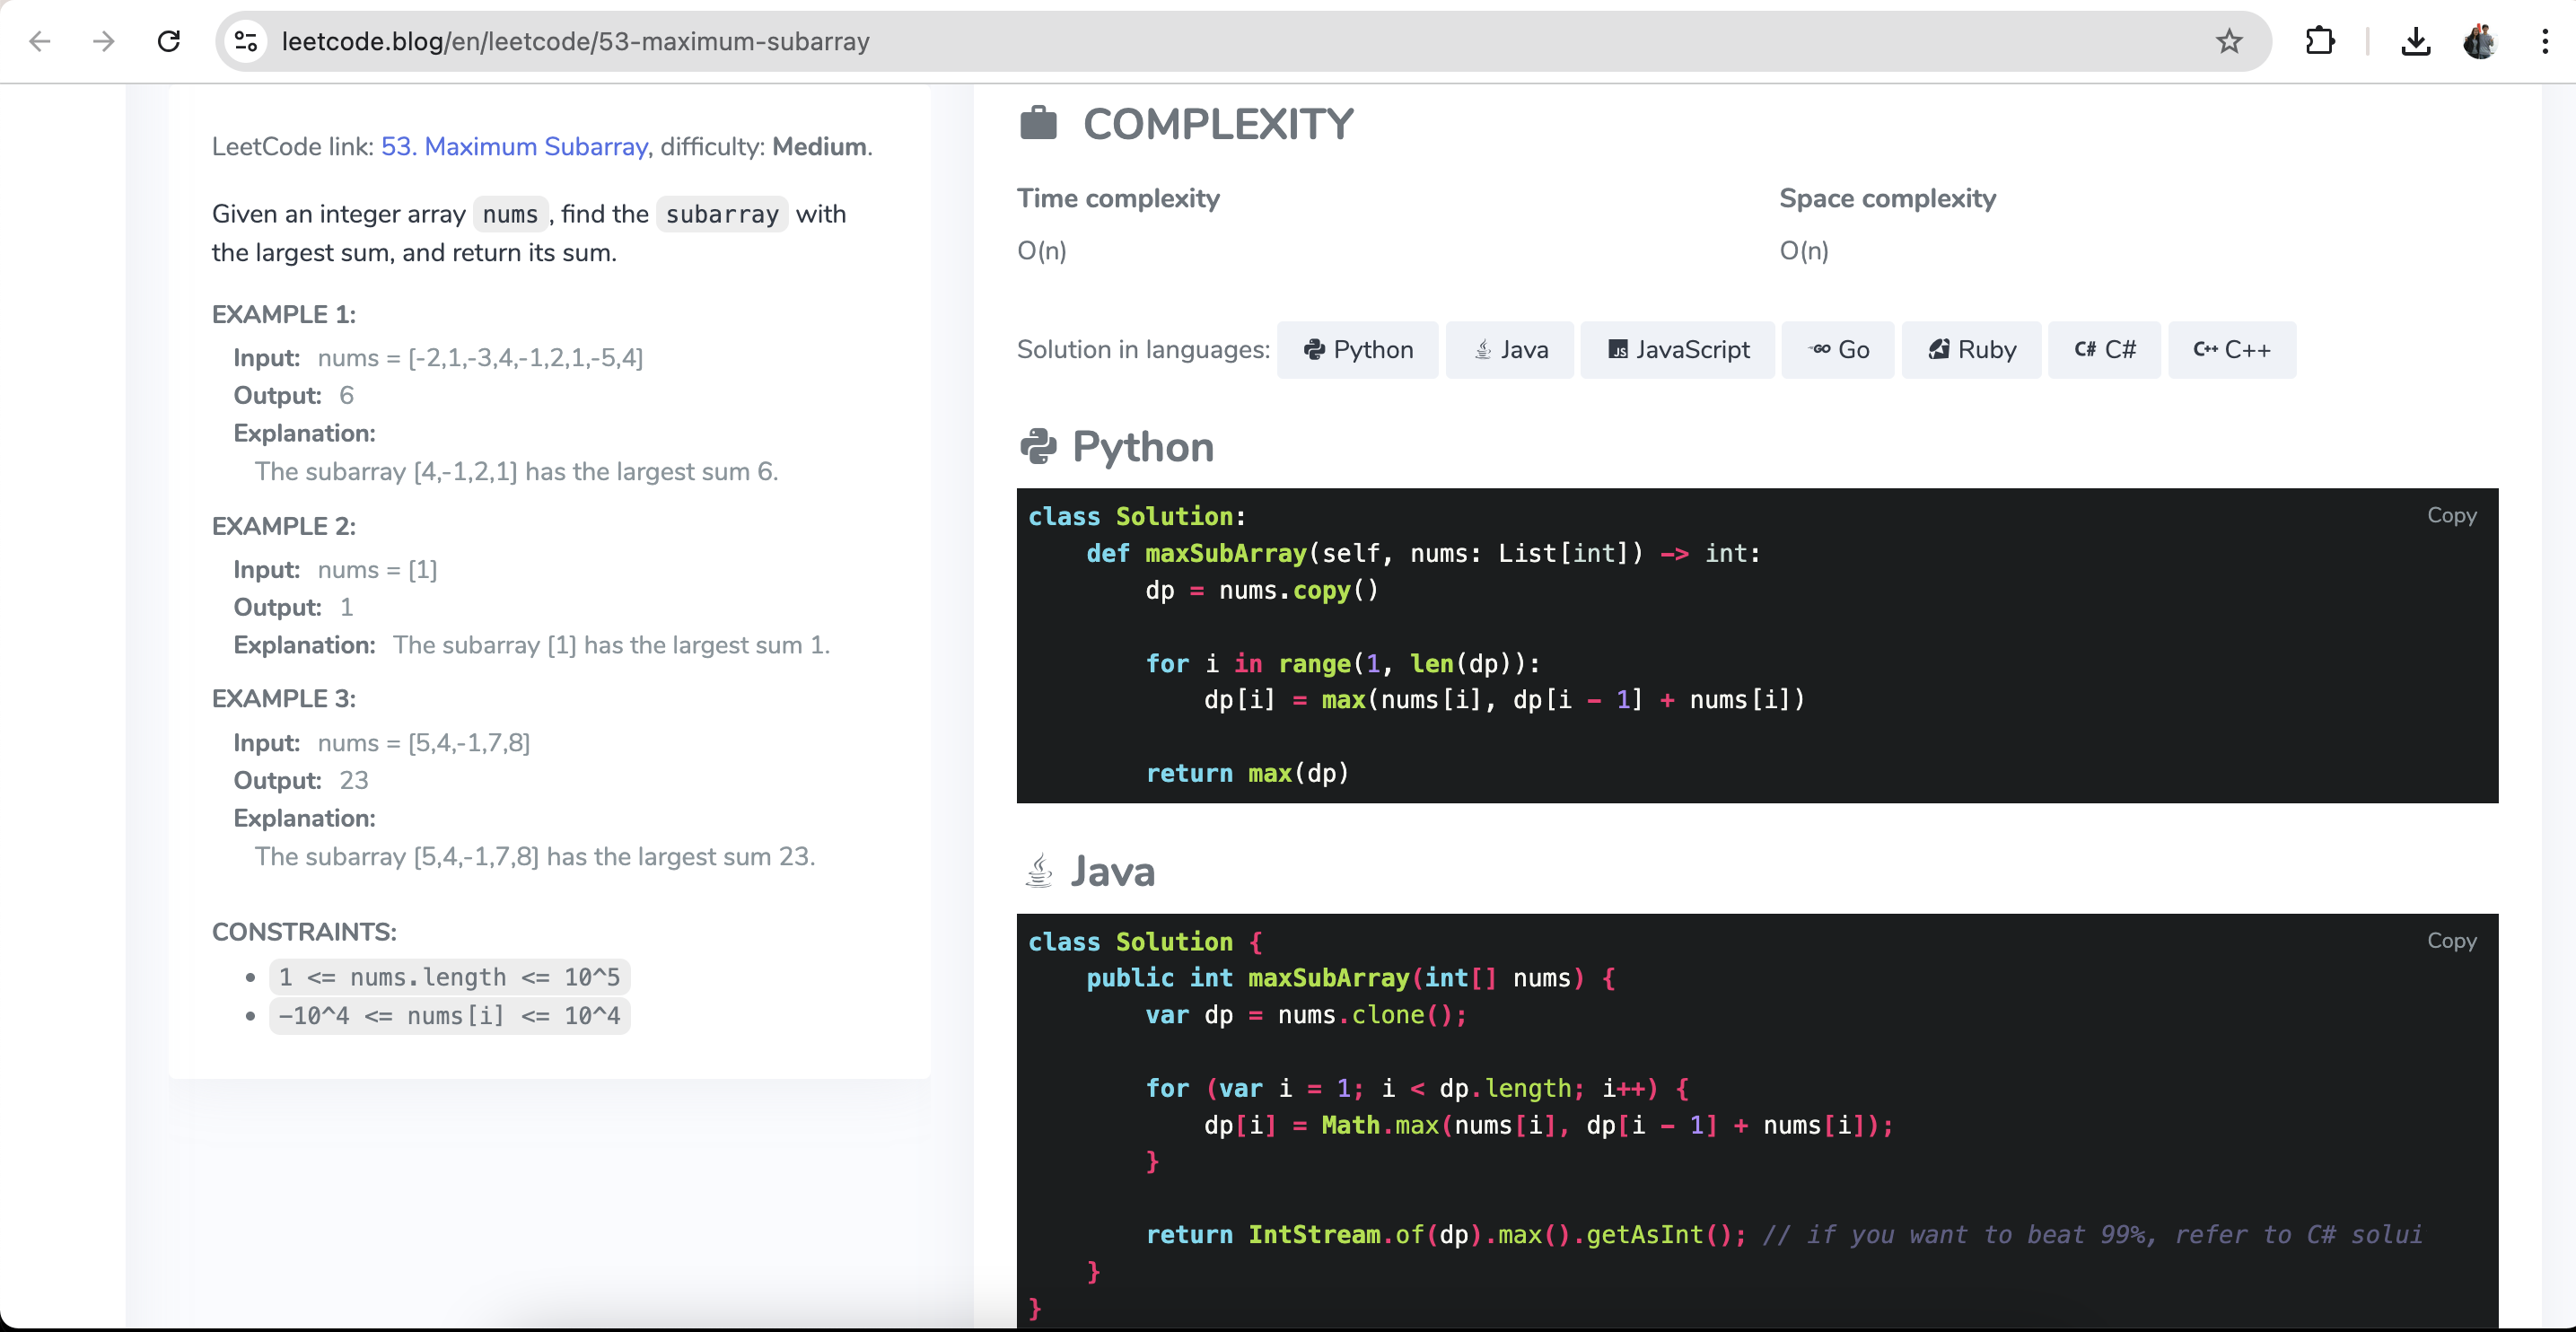
Task: Reload the page
Action: 169,41
